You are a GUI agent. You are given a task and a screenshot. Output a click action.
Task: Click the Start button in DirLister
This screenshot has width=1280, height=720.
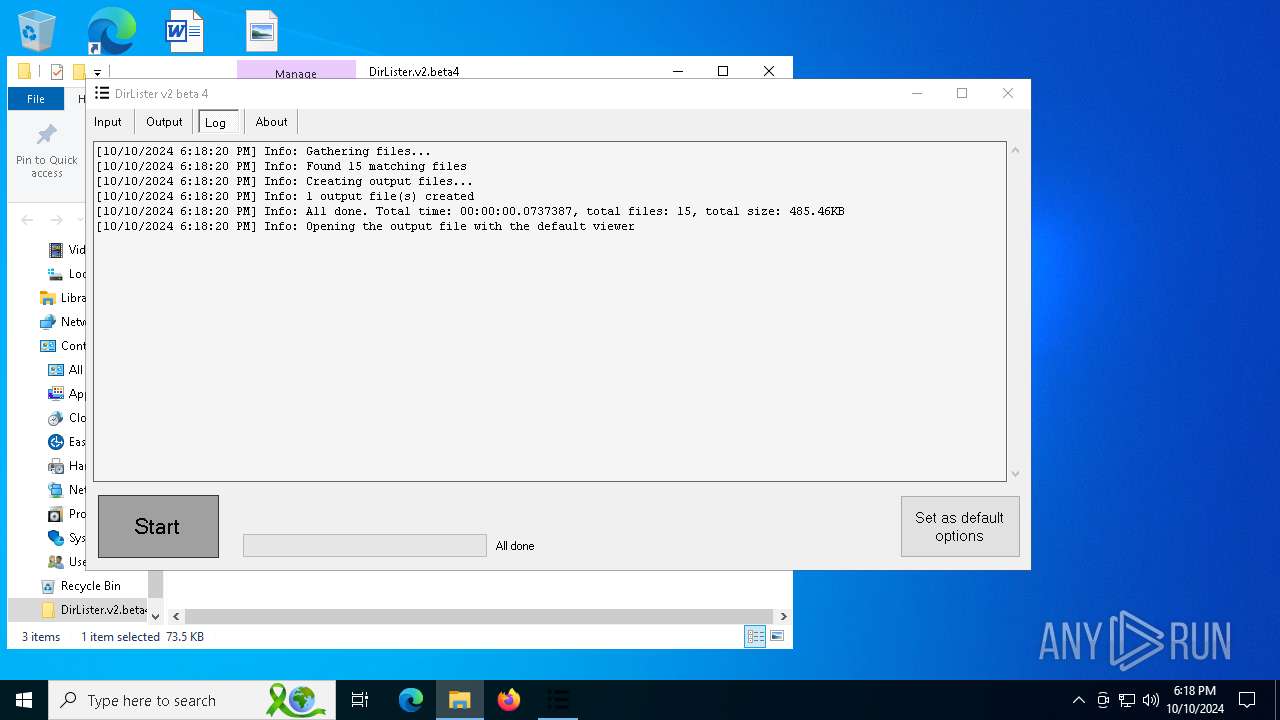pos(158,526)
